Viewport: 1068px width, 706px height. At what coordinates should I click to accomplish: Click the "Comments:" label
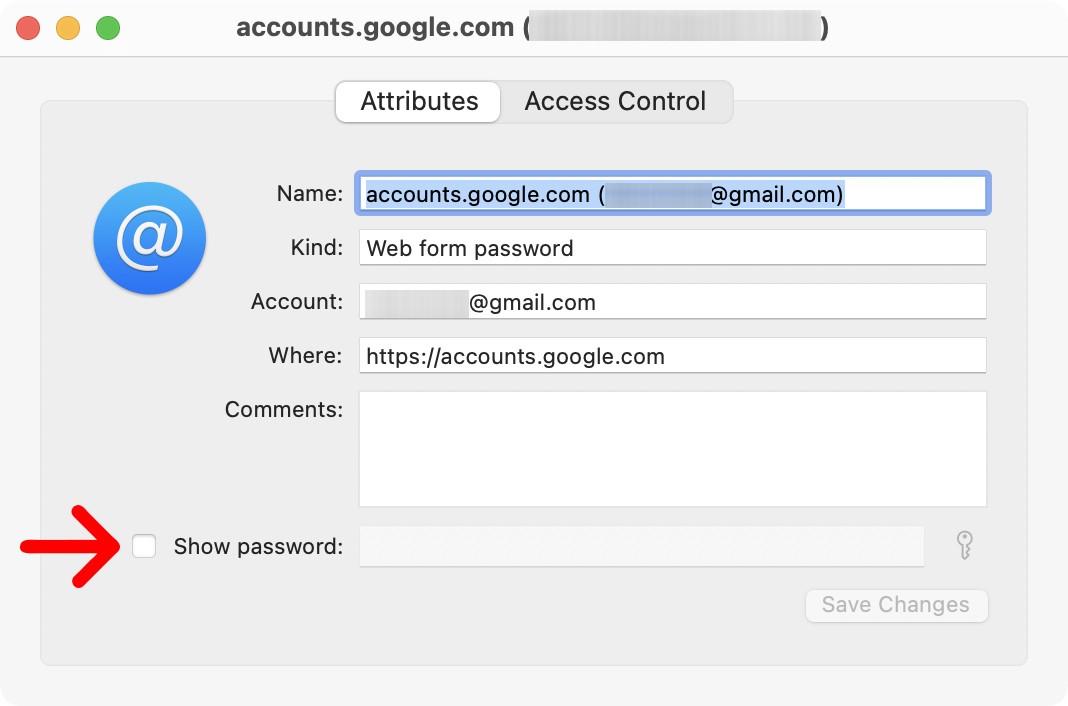click(284, 410)
